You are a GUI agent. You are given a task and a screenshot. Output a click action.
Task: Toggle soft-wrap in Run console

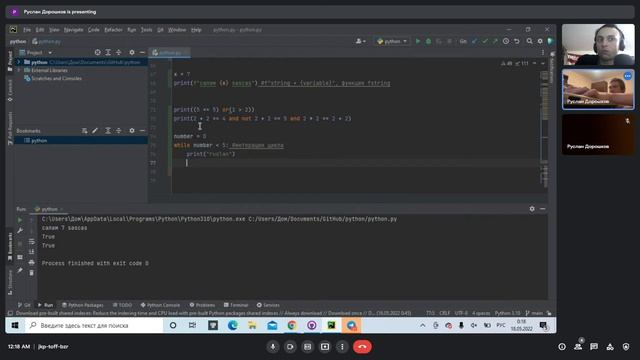point(31,241)
